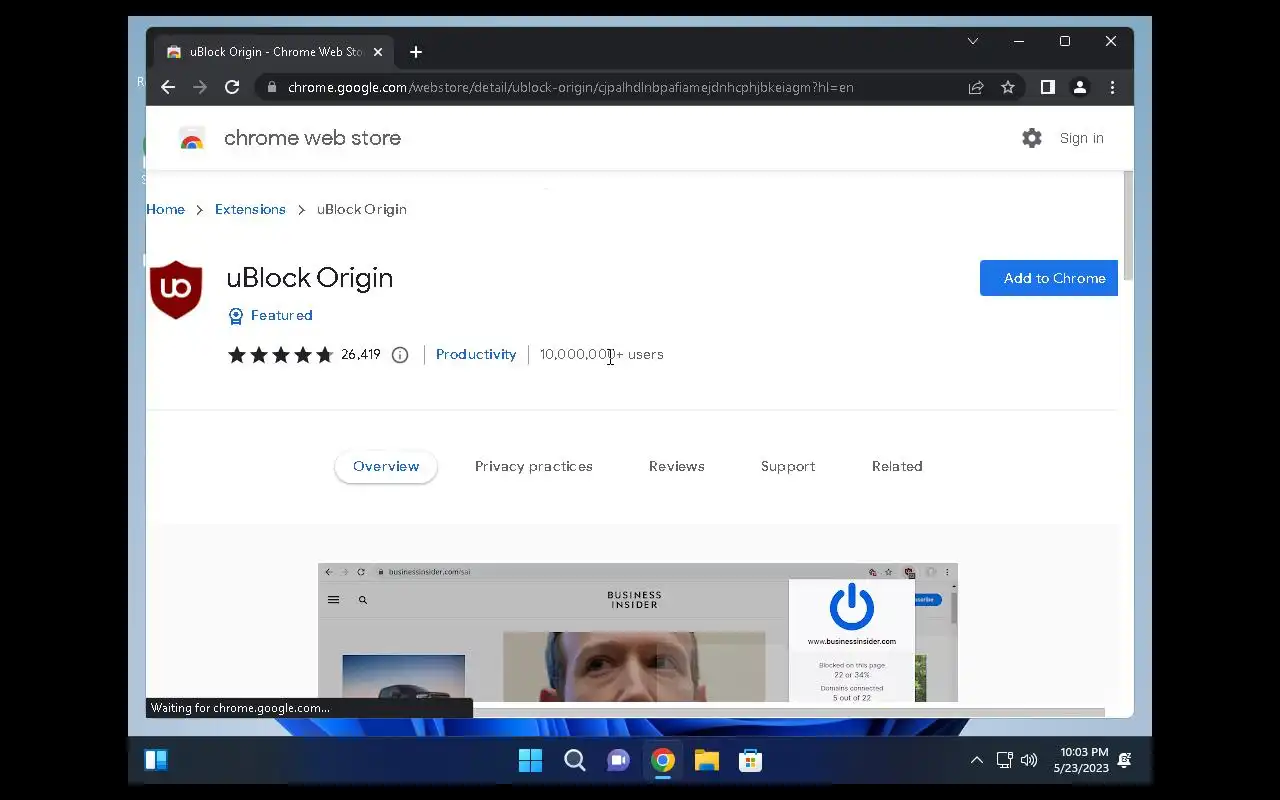This screenshot has height=800, width=1280.
Task: Click the browser forward arrow
Action: (200, 87)
